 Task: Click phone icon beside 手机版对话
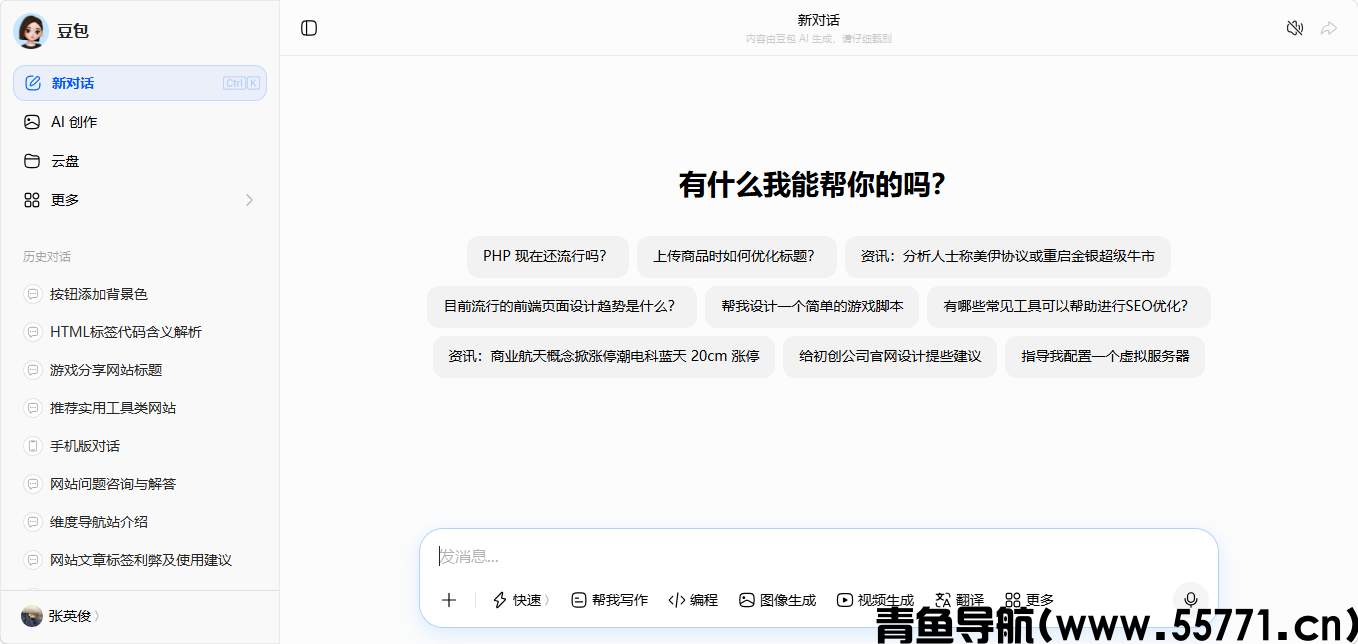point(32,446)
